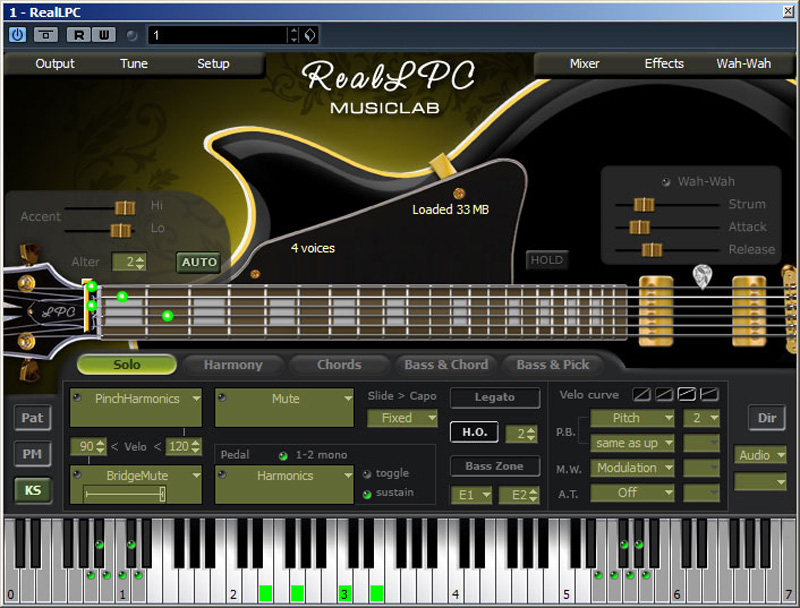Click the Legato button
The width and height of the screenshot is (800, 608).
point(495,397)
